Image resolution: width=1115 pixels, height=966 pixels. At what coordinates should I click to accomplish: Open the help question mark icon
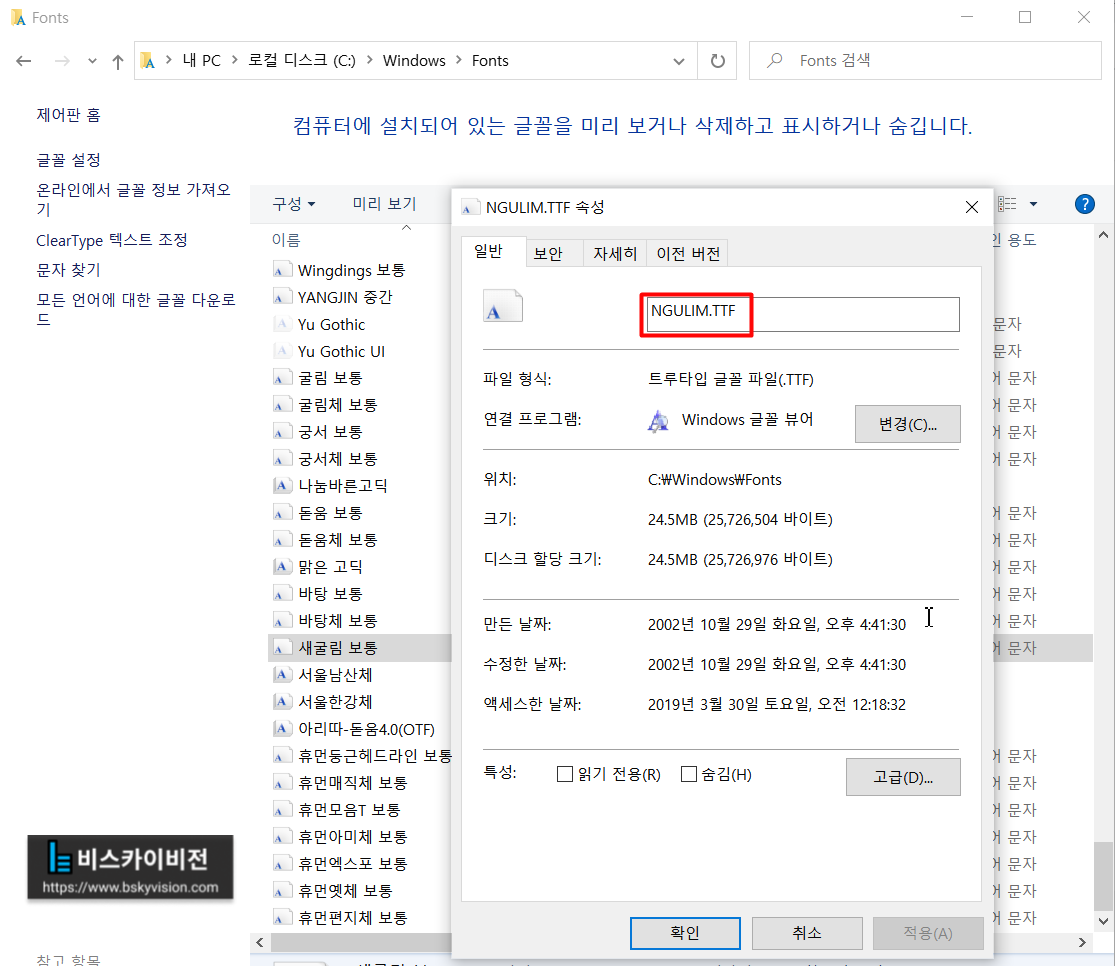(1084, 203)
